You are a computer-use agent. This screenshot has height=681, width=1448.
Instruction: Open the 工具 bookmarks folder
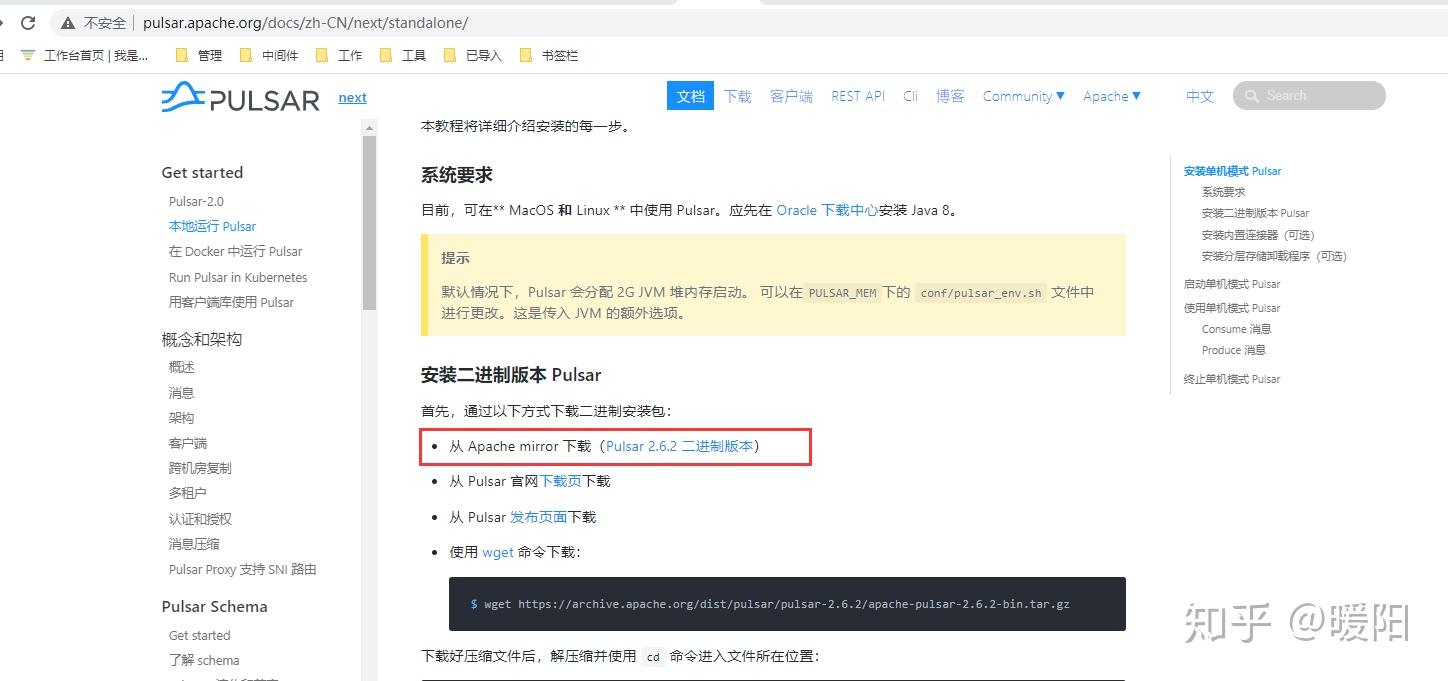coord(410,55)
